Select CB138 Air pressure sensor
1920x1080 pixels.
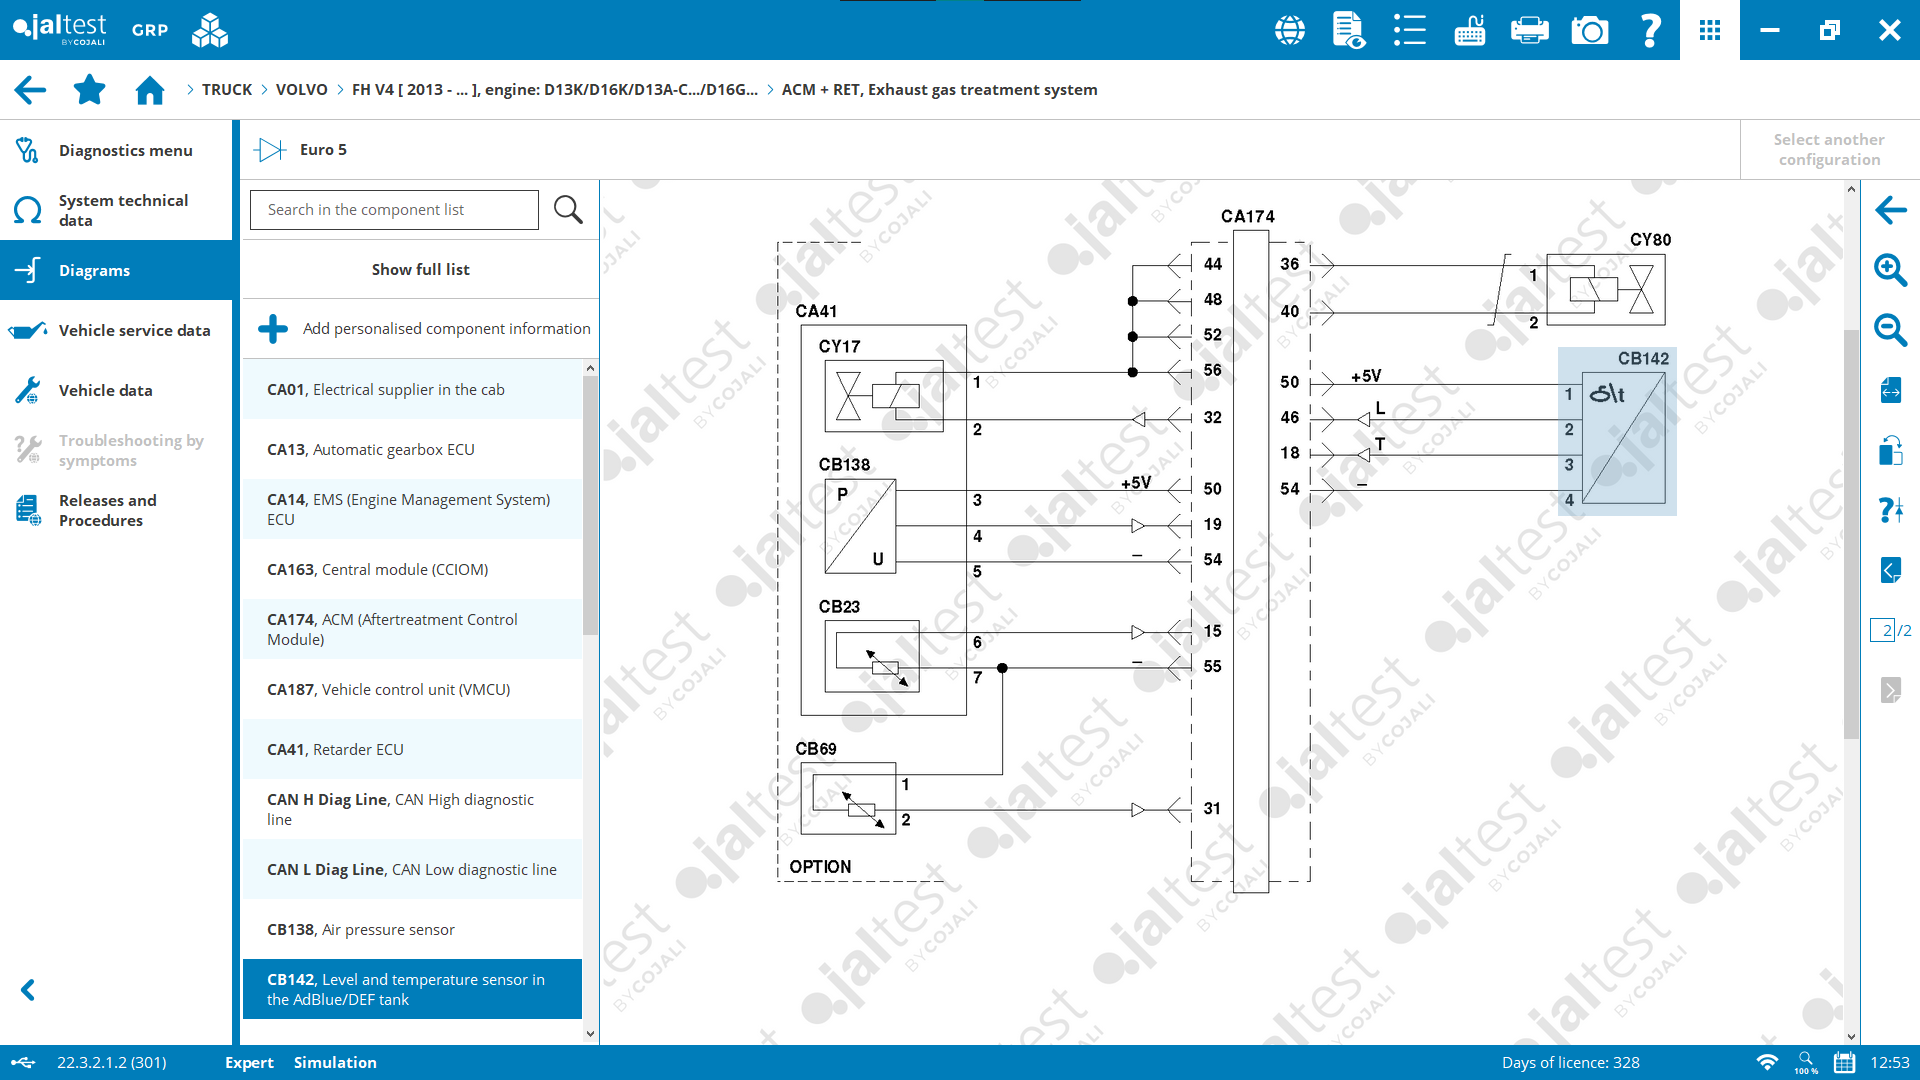pyautogui.click(x=412, y=929)
